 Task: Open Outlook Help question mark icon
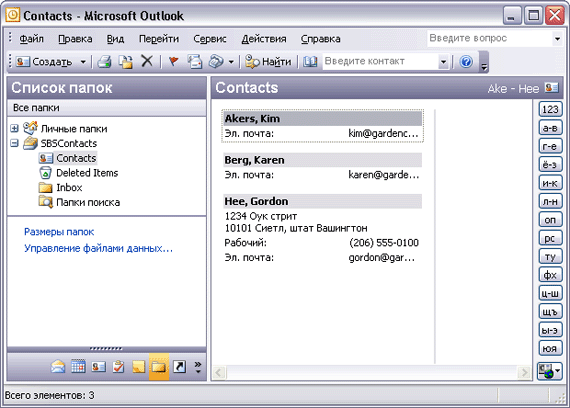click(466, 61)
